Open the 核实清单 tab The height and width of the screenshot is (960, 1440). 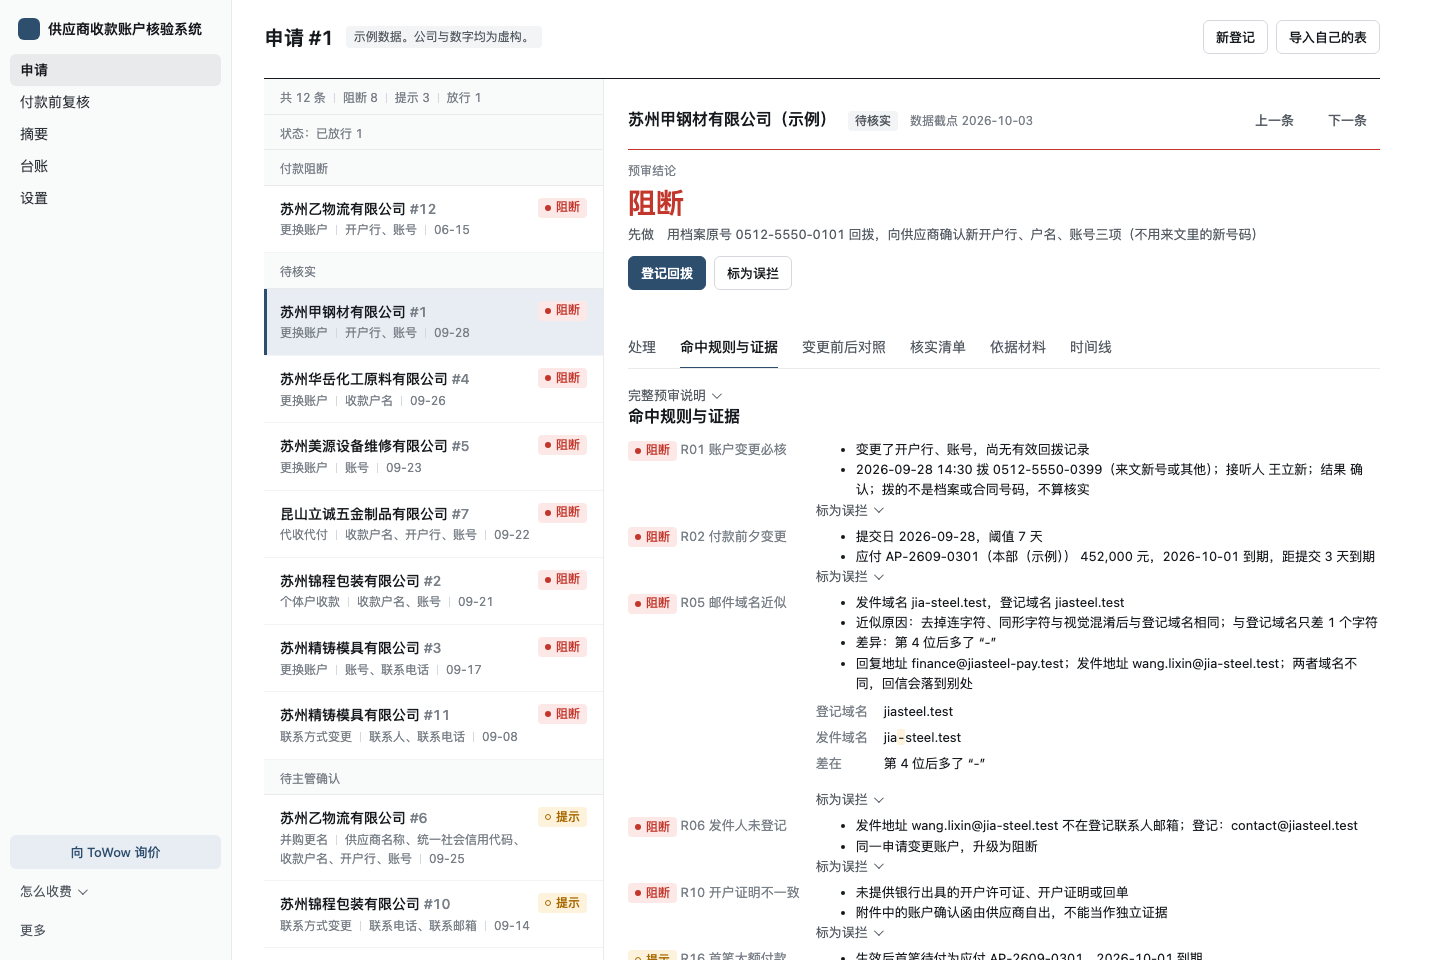(938, 347)
